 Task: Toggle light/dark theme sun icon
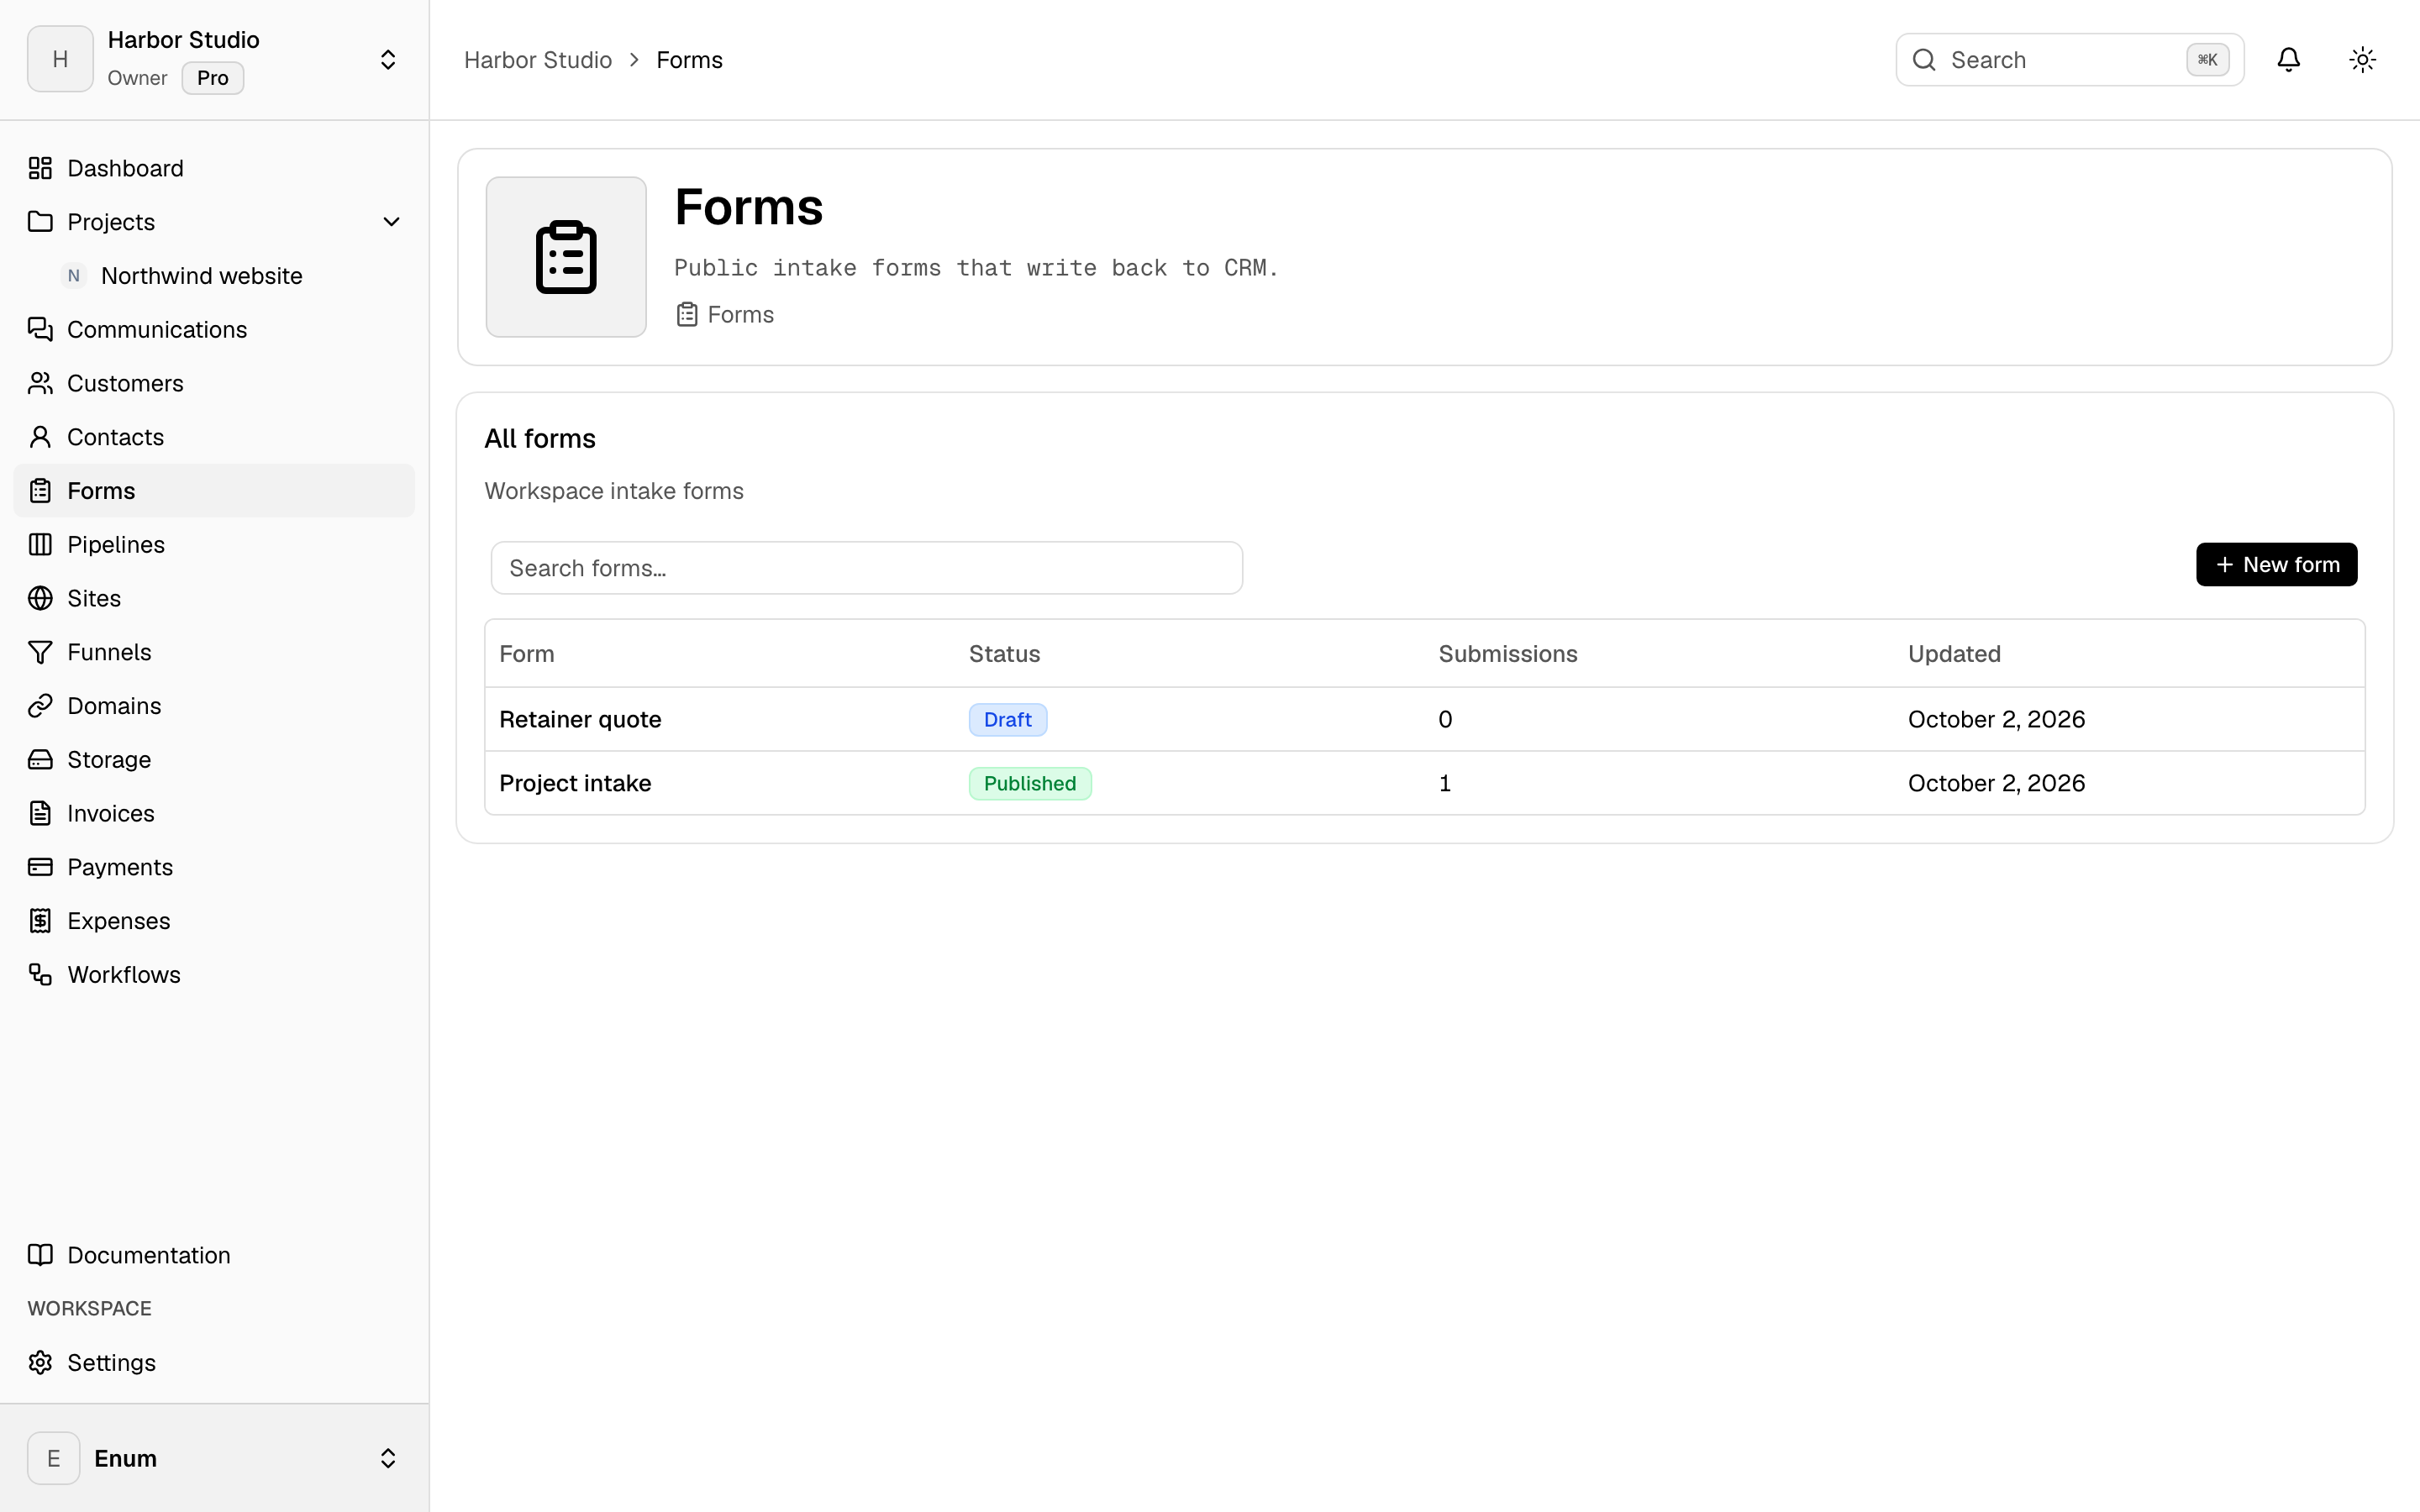[2362, 60]
